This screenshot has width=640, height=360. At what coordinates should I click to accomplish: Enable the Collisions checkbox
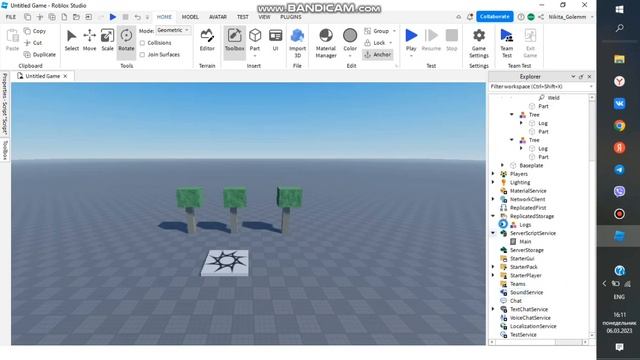click(x=142, y=43)
